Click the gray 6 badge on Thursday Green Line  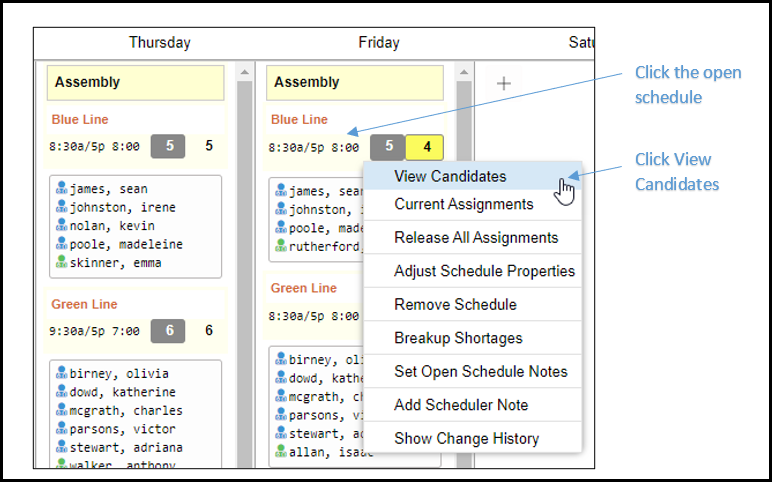point(168,331)
